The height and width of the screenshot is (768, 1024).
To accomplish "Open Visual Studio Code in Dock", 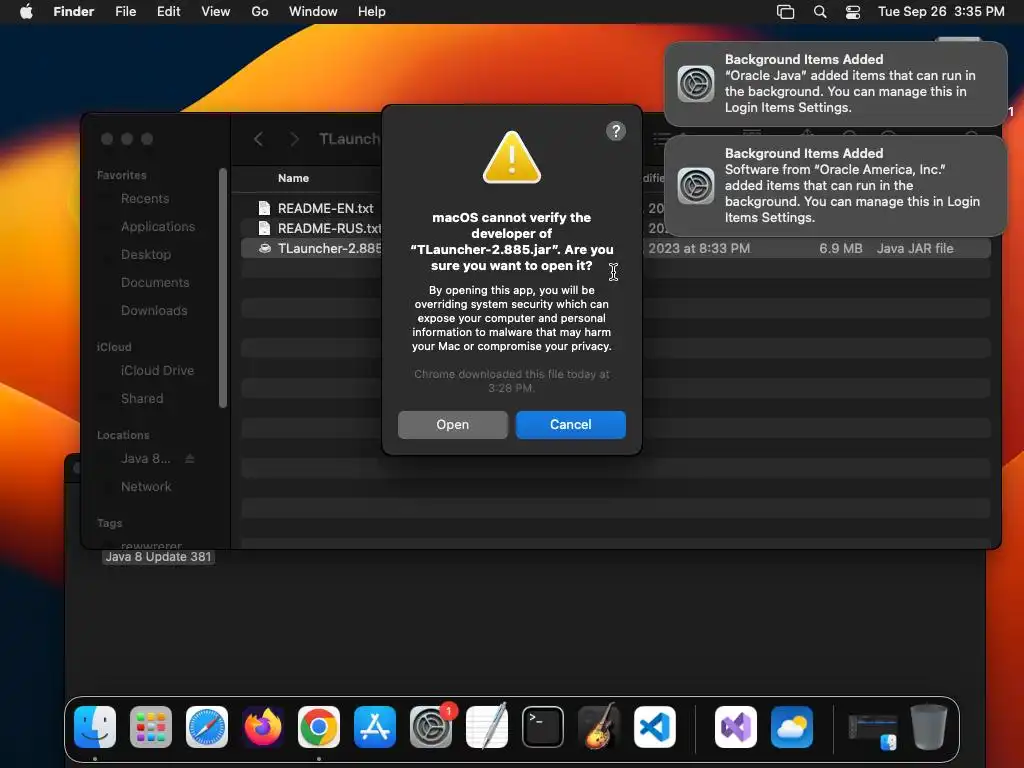I will coord(655,727).
